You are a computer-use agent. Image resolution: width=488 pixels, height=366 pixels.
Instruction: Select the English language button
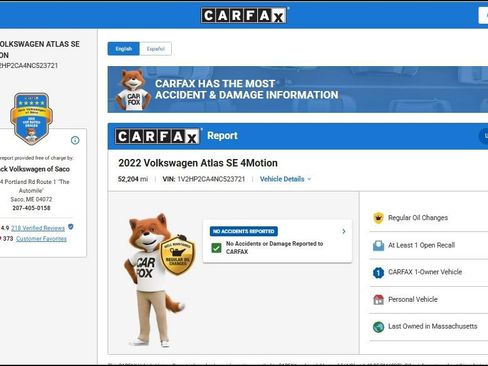pyautogui.click(x=124, y=49)
